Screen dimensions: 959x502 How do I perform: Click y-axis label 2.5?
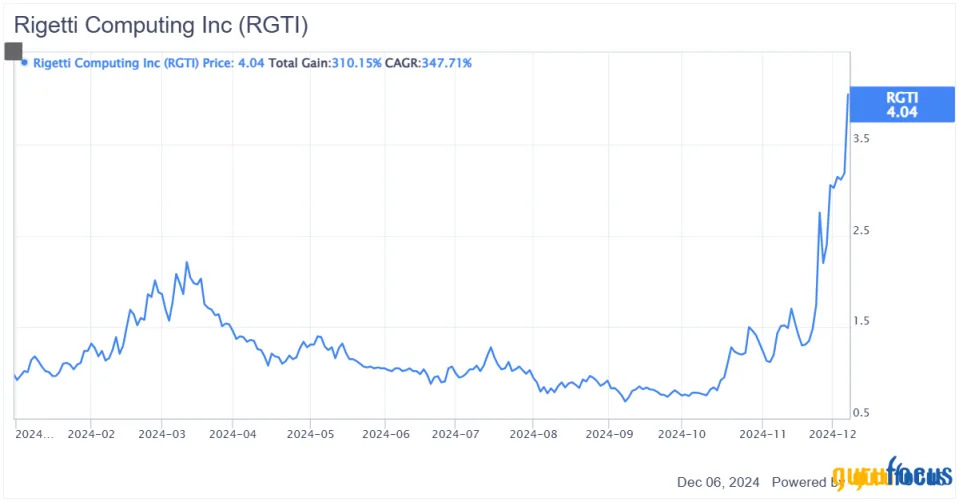click(x=861, y=231)
